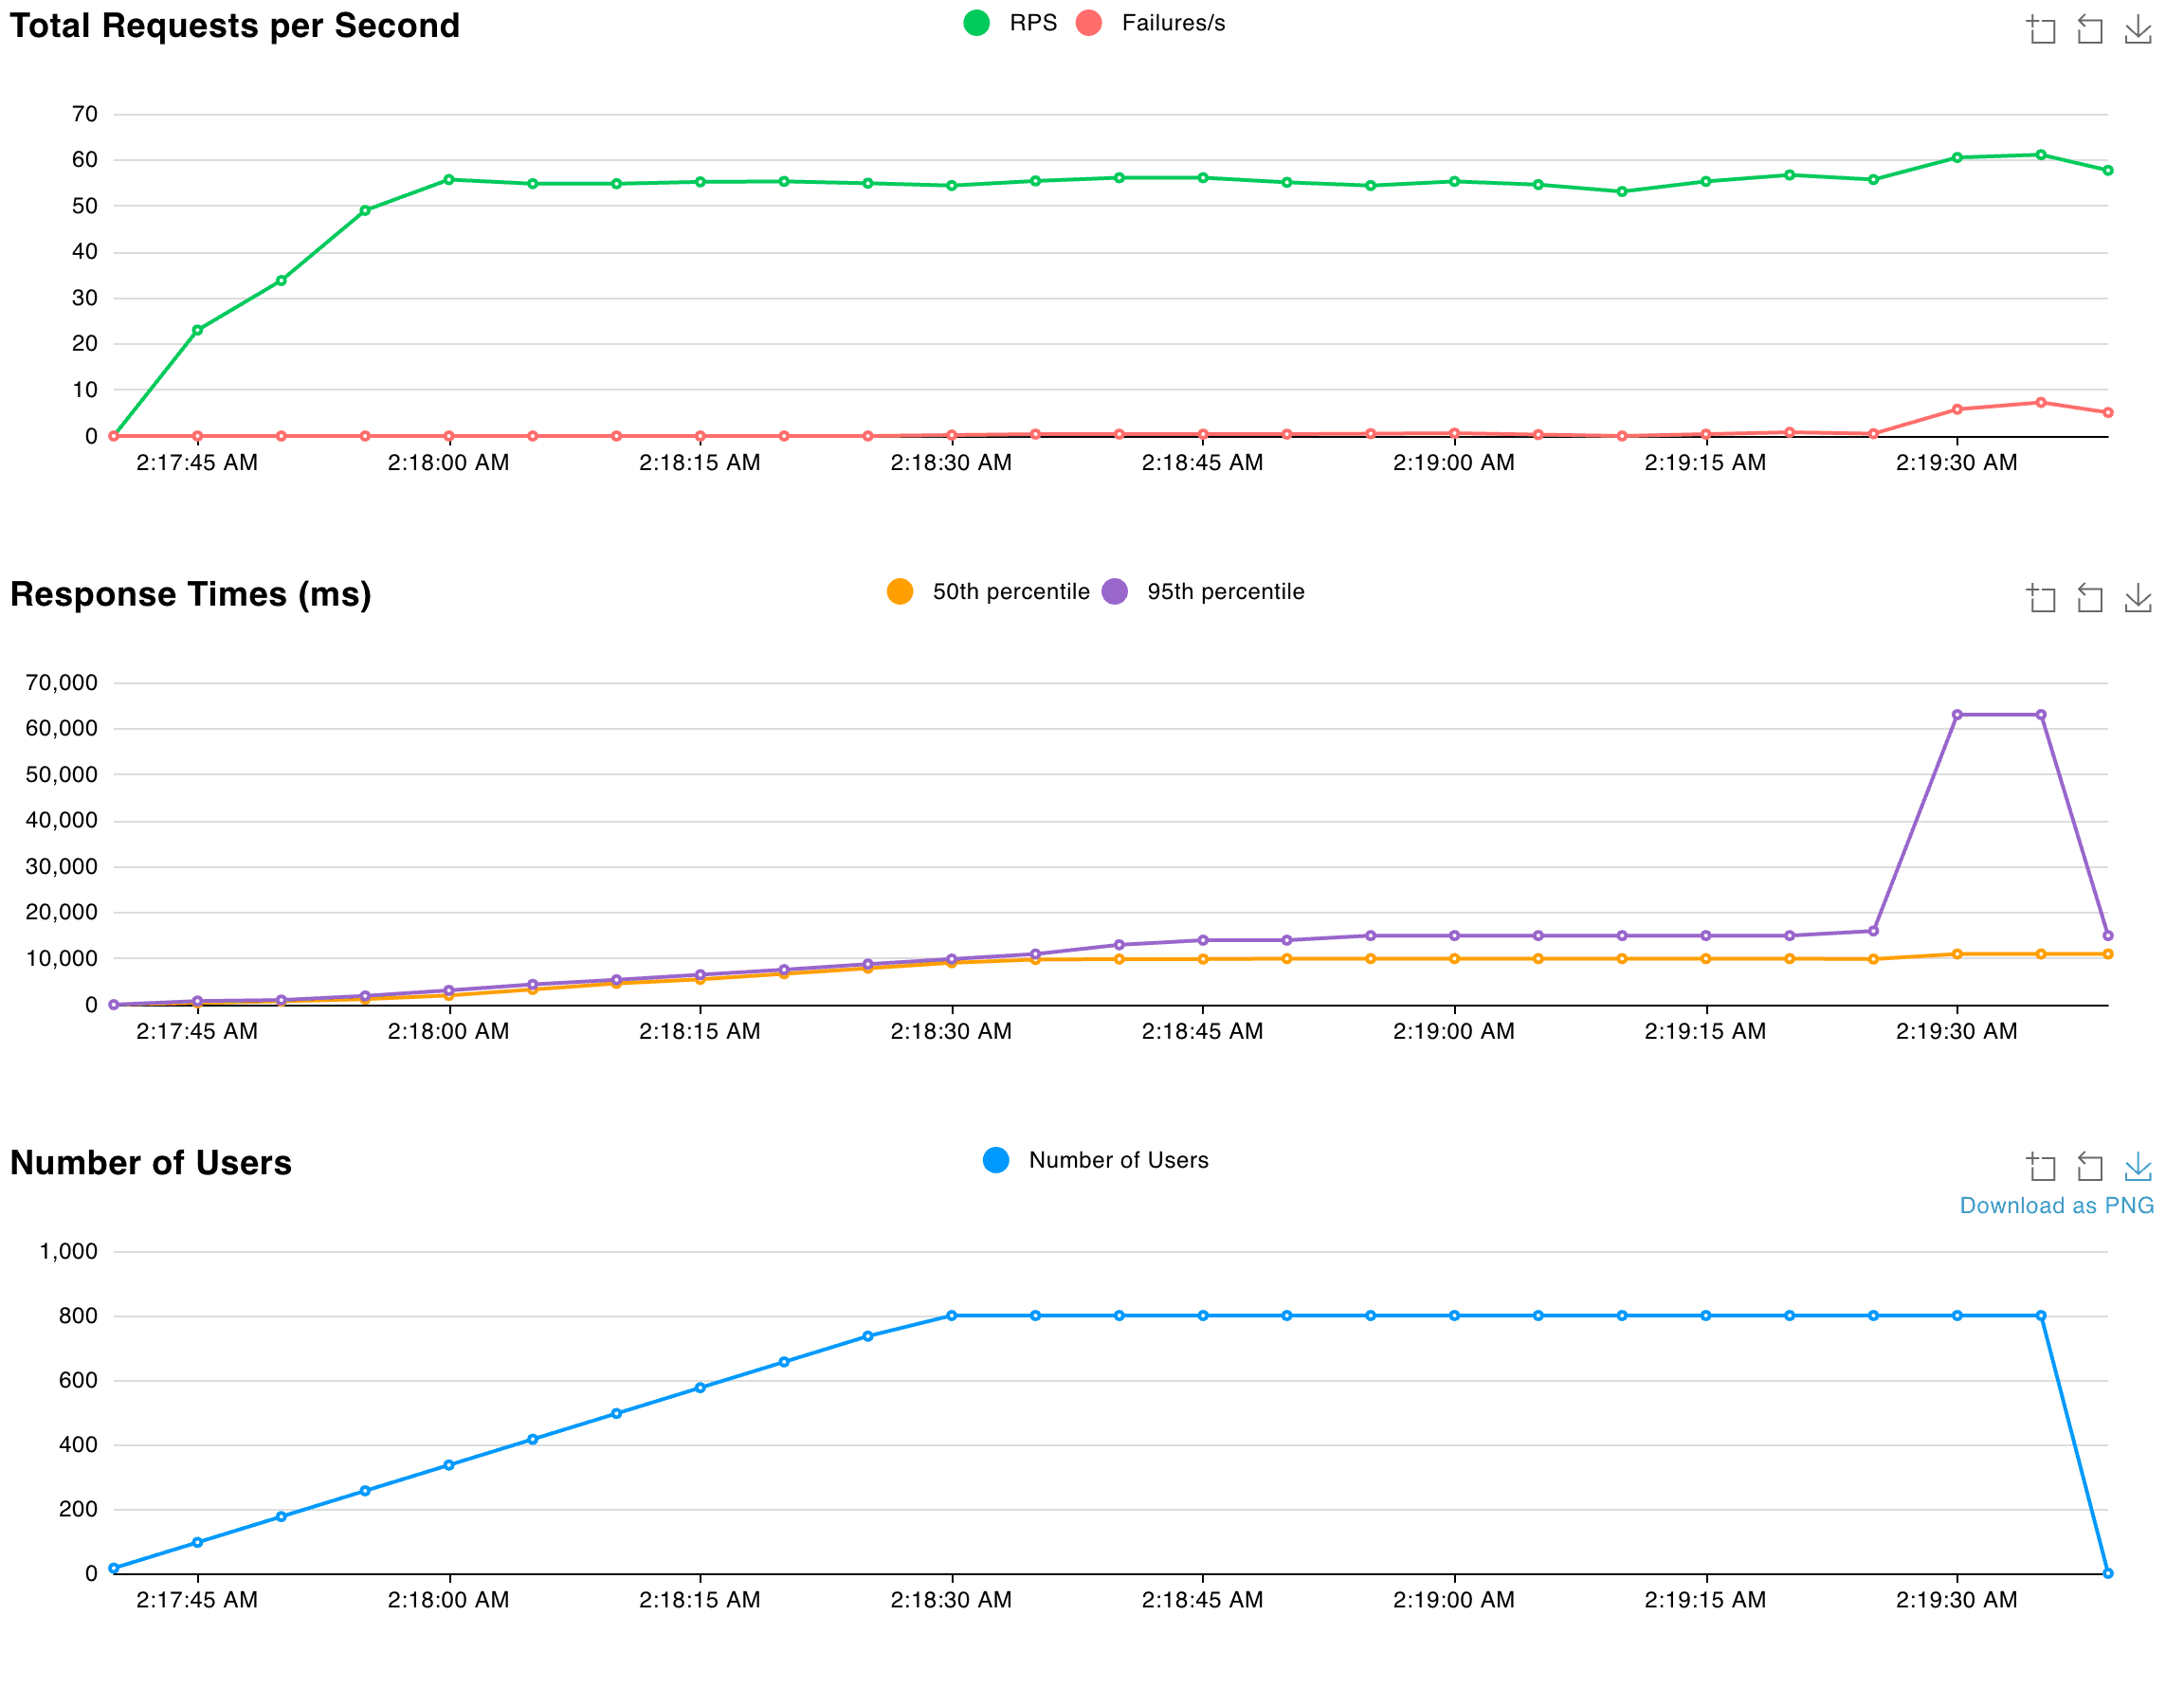Hide the 95th percentile series
2184x1706 pixels.
point(1225,592)
